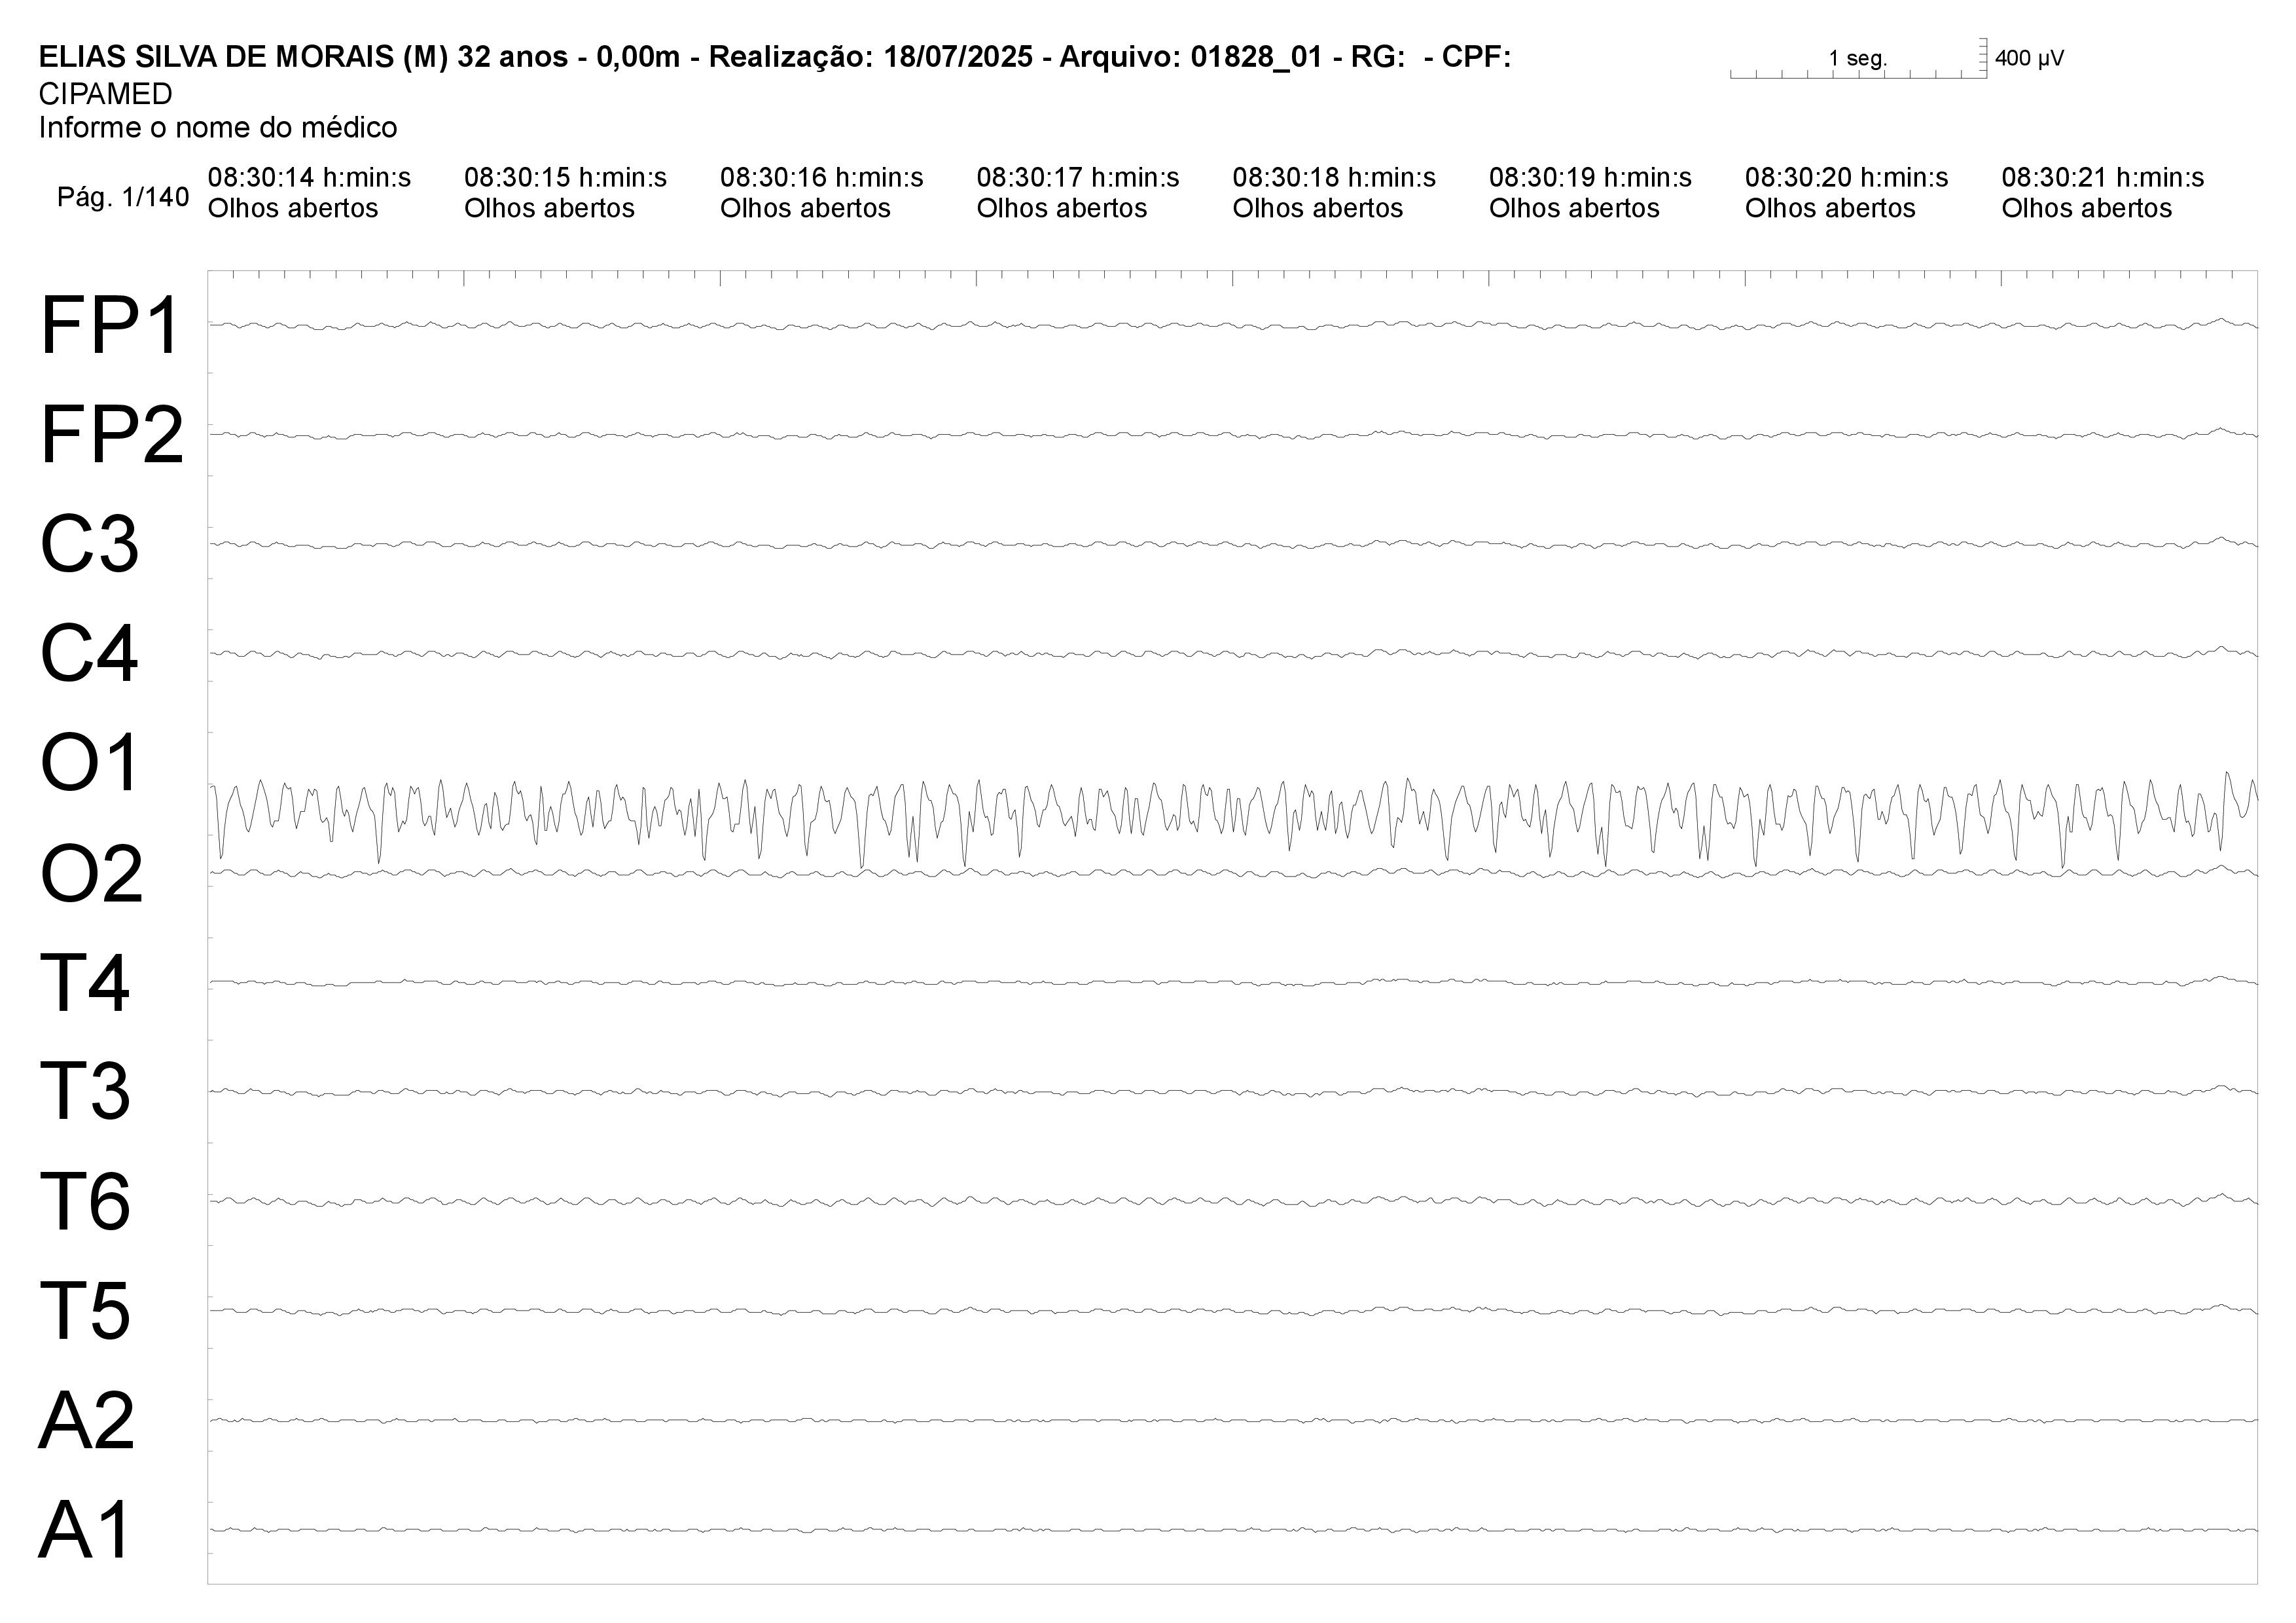Click 'Informe o nome do médico' text
The height and width of the screenshot is (1623, 2296).
pos(218,127)
